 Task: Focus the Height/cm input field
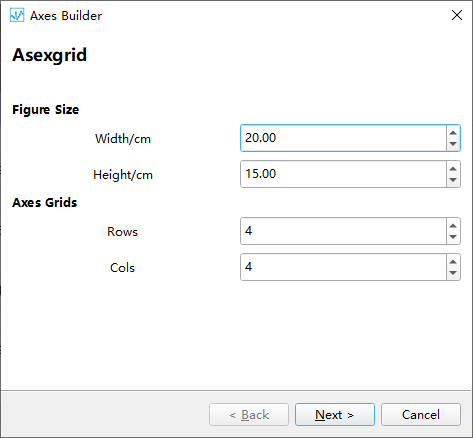pyautogui.click(x=343, y=174)
